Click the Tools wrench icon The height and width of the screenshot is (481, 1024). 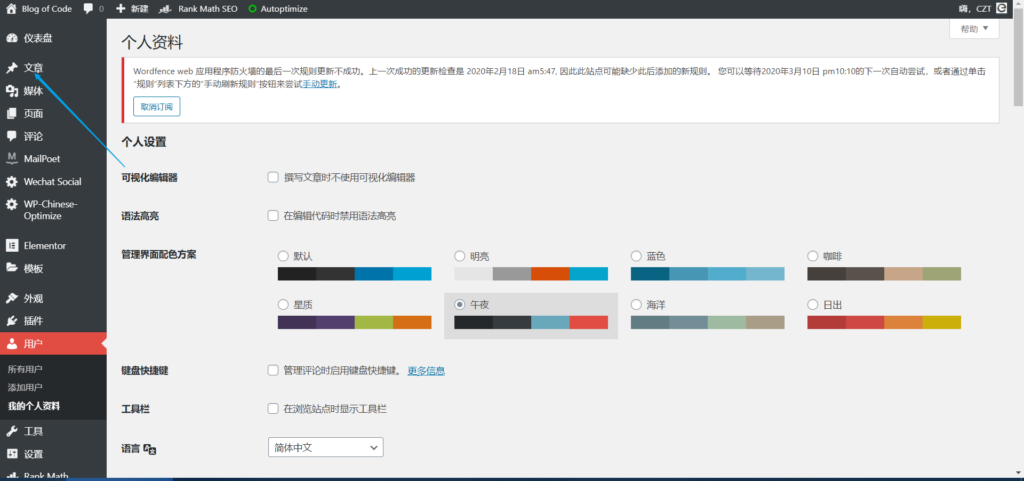click(x=12, y=431)
